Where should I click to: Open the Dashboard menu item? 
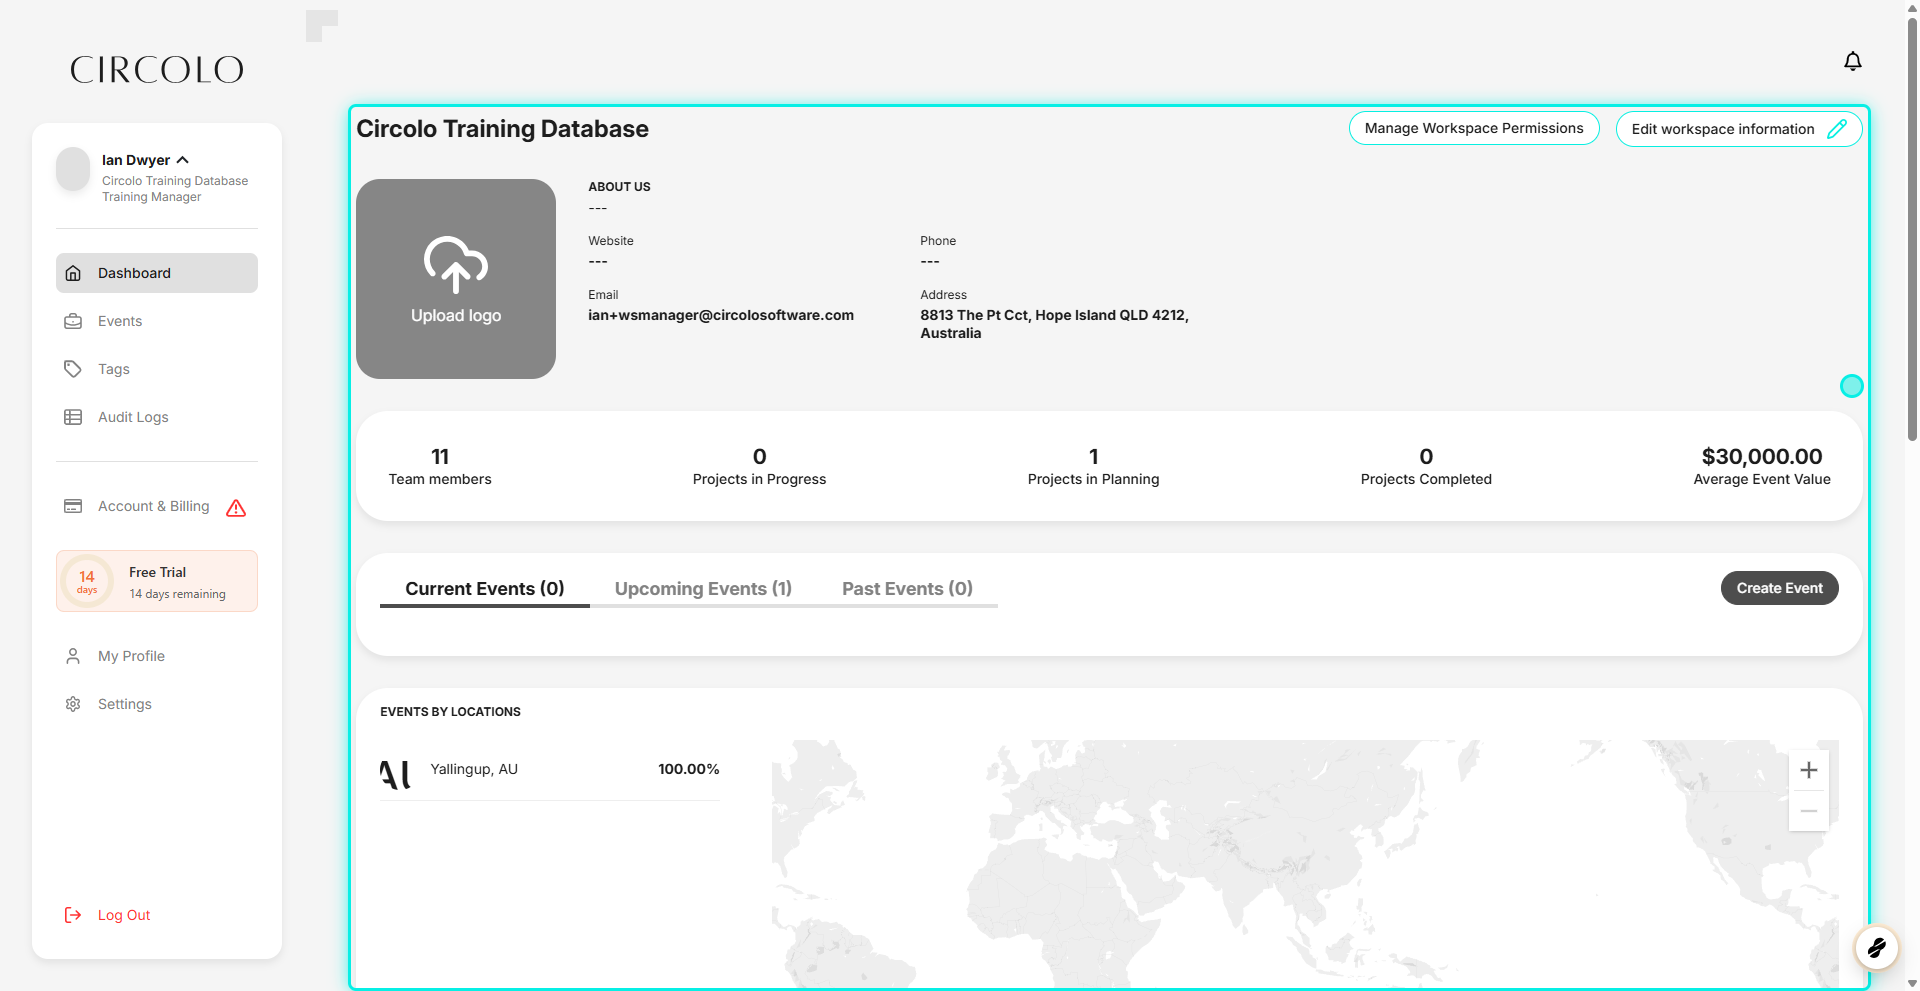click(157, 273)
